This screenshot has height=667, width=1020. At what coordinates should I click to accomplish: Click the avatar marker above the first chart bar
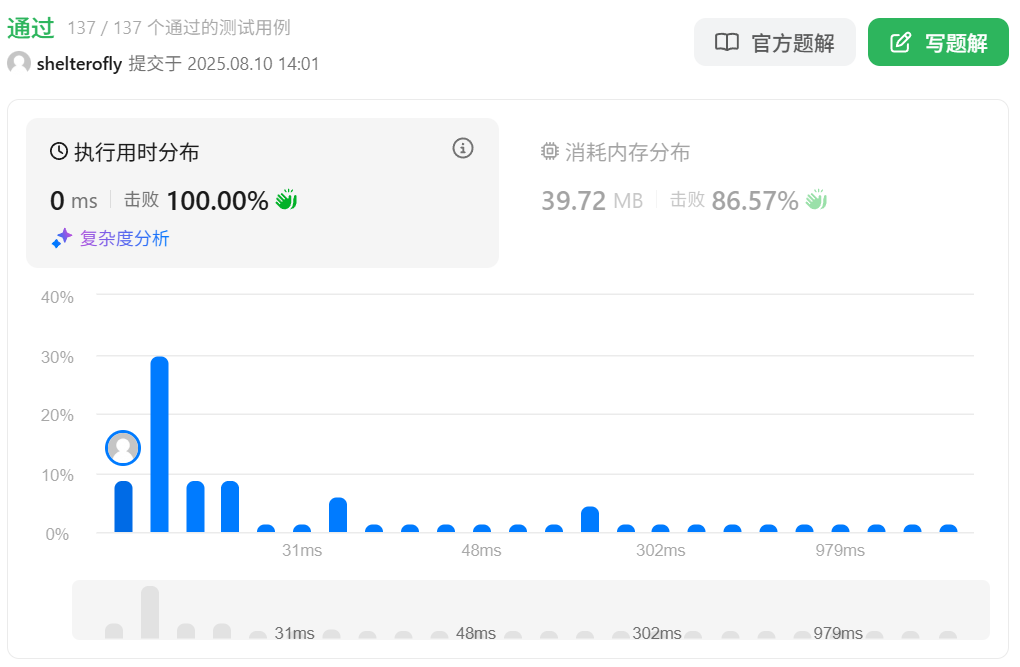[x=123, y=448]
